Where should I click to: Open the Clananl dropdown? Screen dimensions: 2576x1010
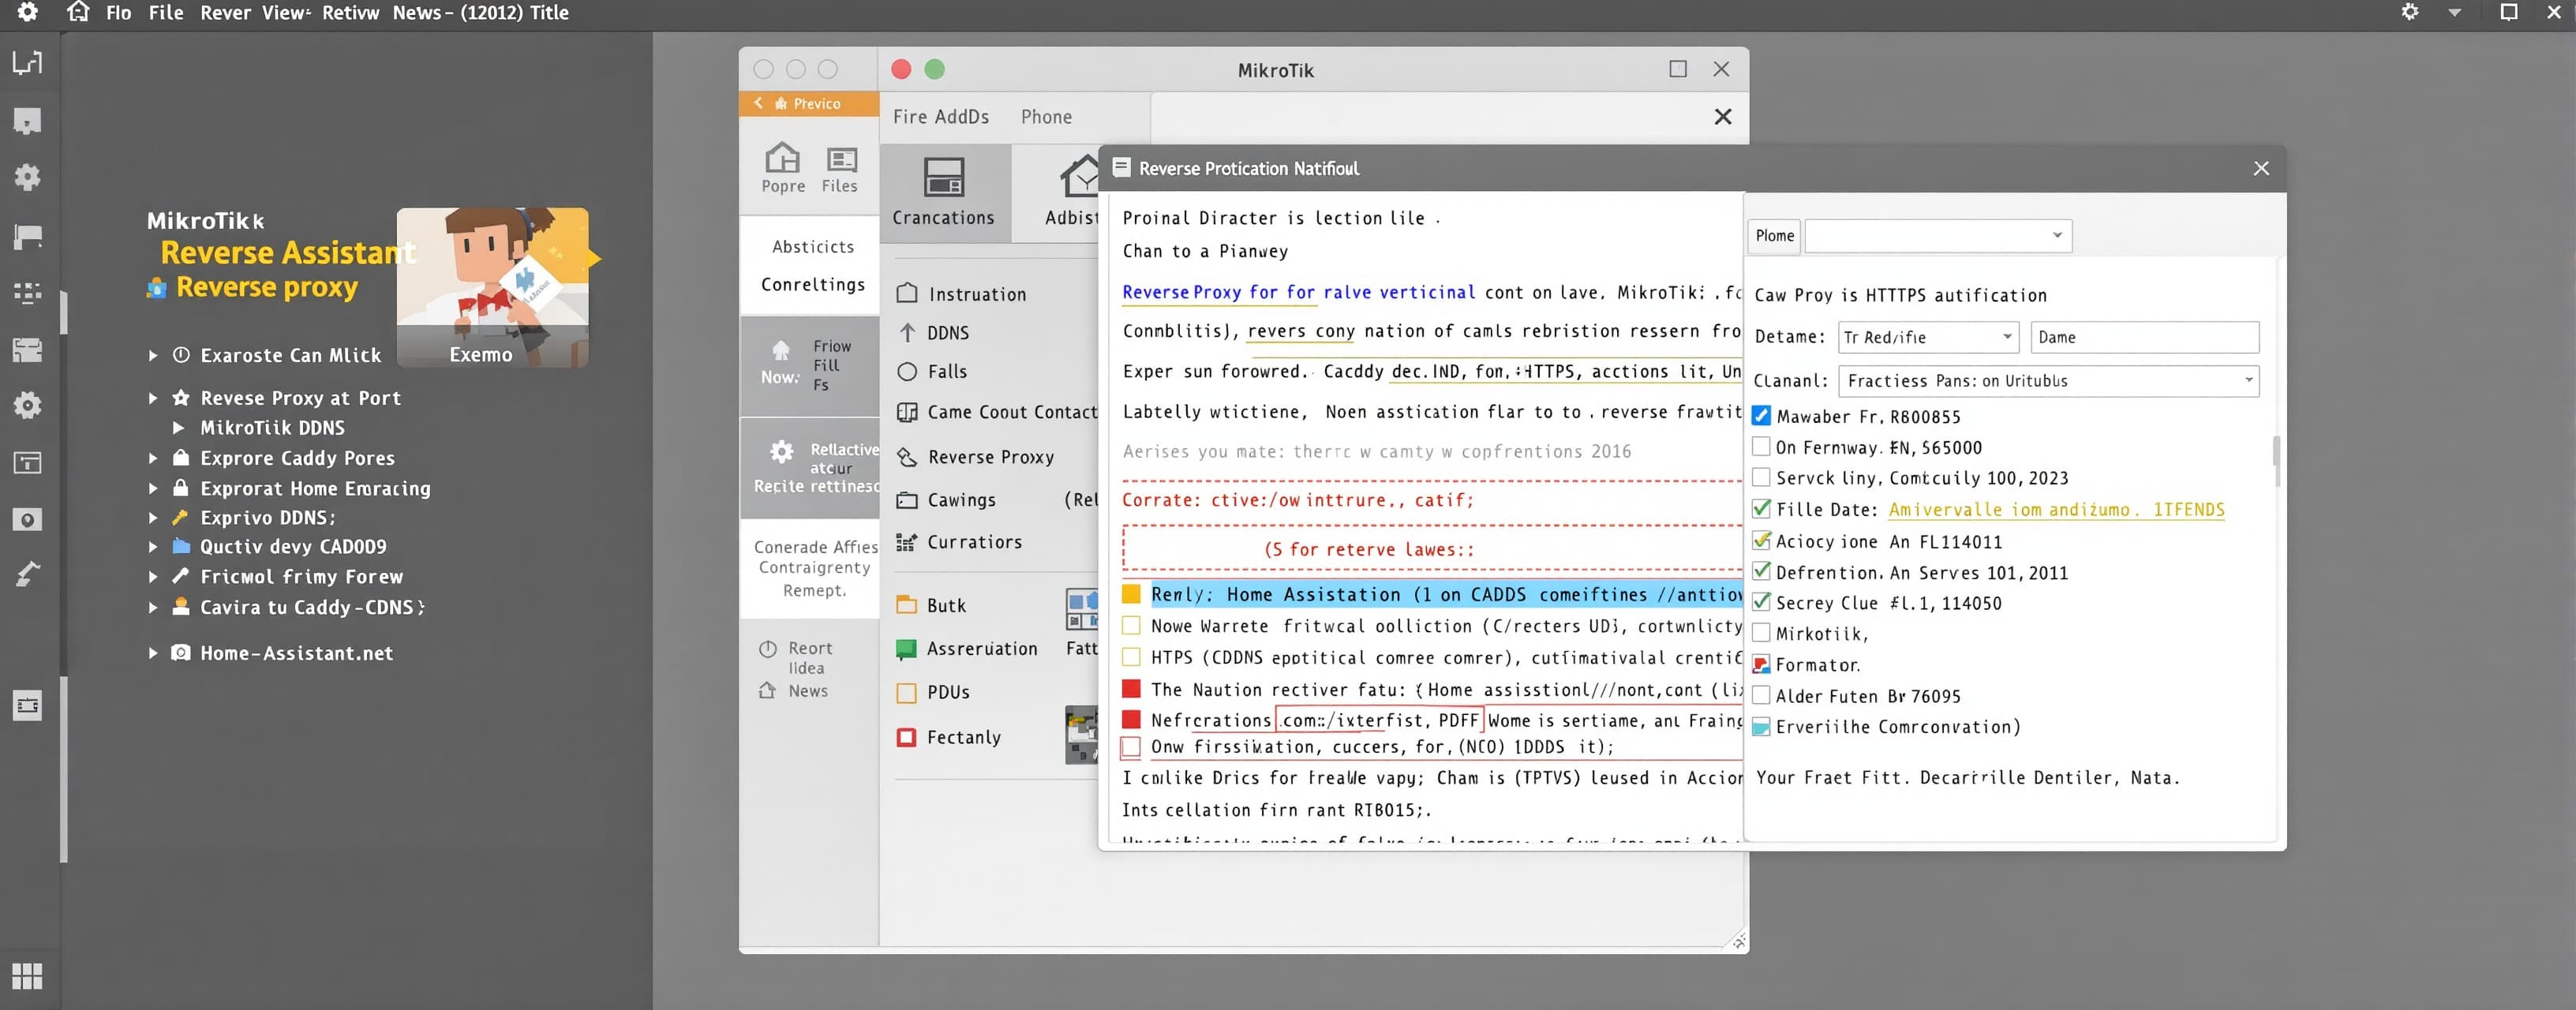pyautogui.click(x=2048, y=380)
